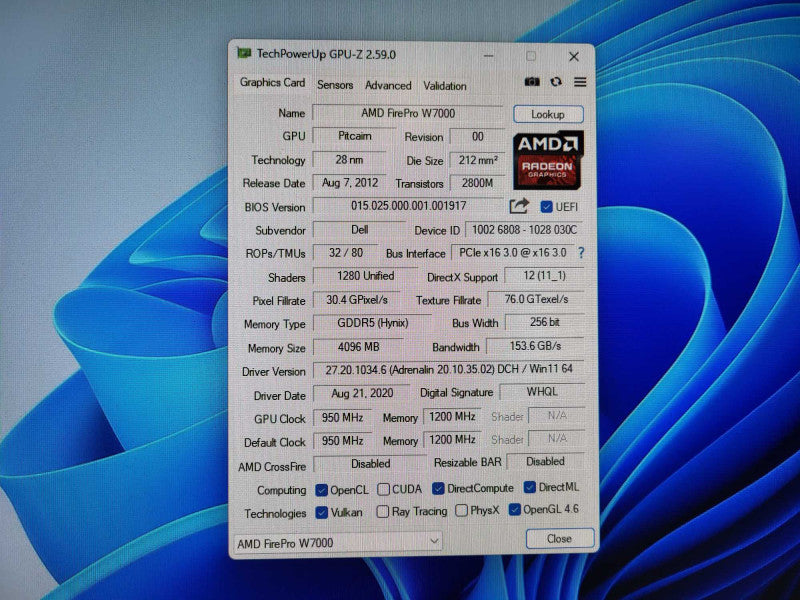Click the Default Clock row Shader N/A

pyautogui.click(x=557, y=438)
